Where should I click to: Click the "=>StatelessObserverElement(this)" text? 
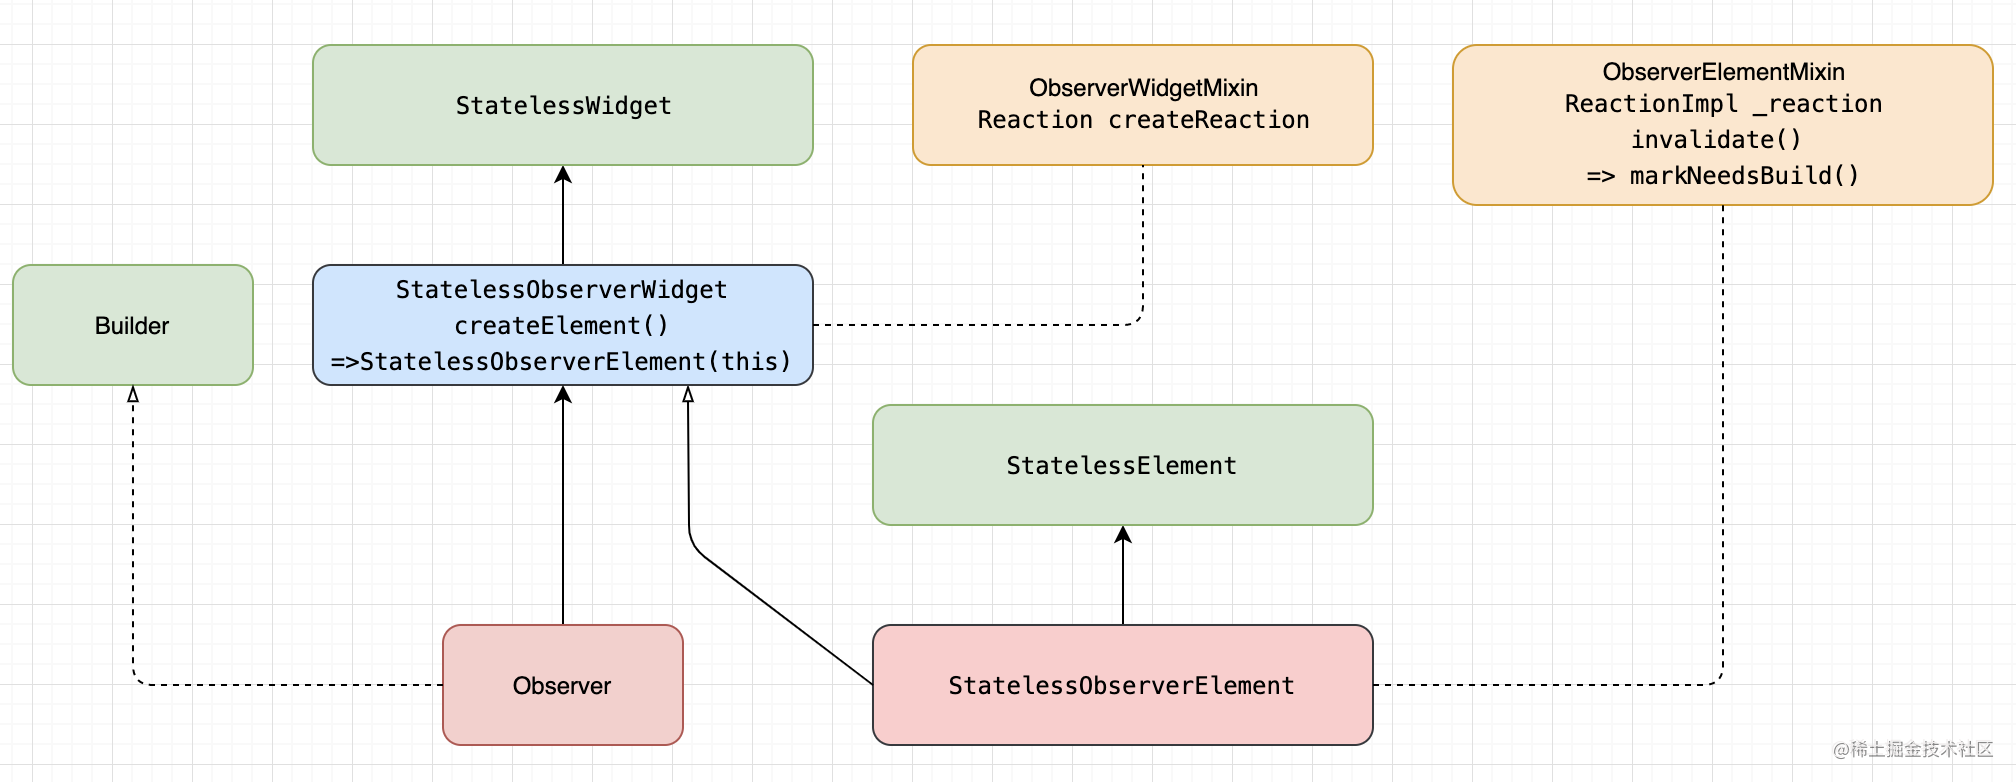tap(561, 362)
